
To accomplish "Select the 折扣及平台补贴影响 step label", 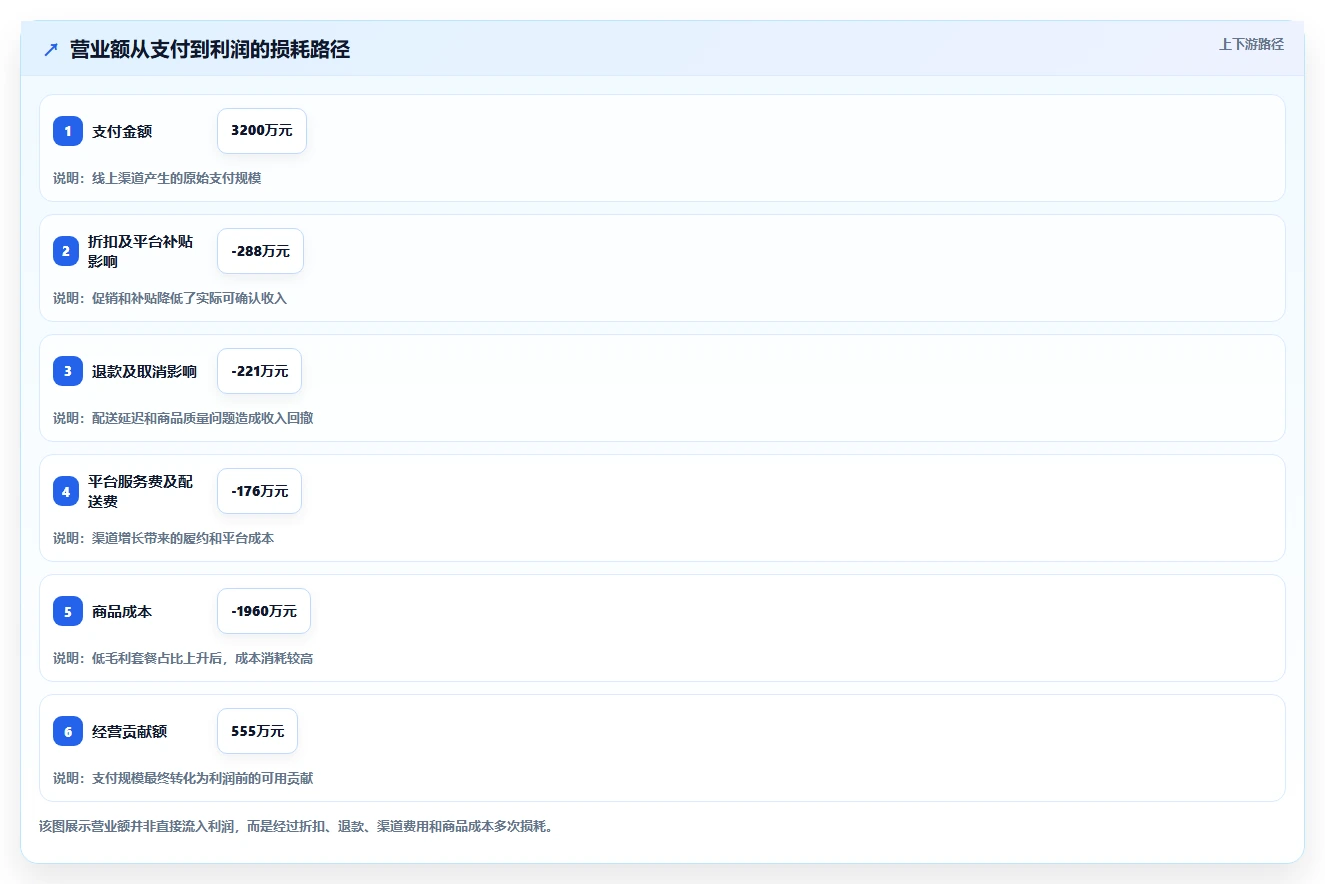I will coord(140,251).
